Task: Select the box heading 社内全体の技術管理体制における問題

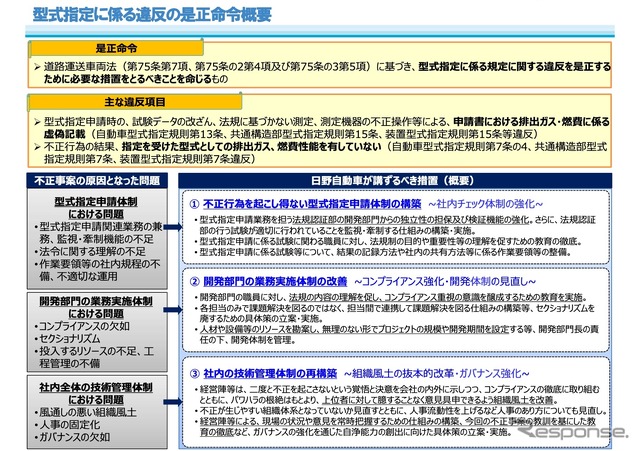Action: (x=96, y=393)
